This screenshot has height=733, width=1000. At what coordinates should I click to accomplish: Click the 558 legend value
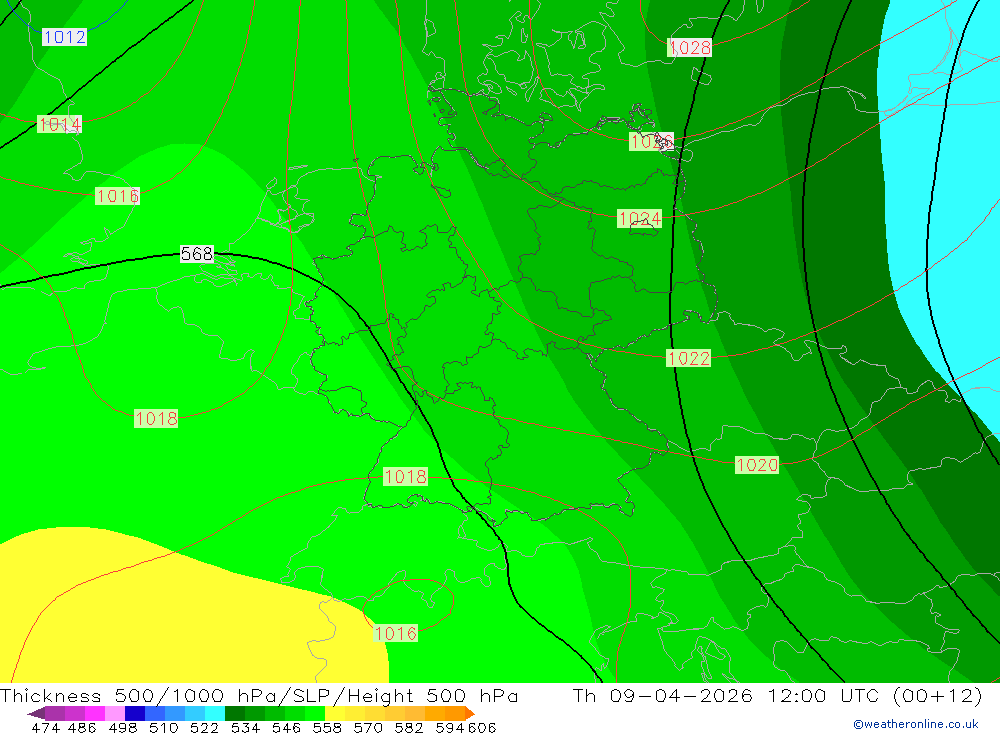click(x=327, y=727)
